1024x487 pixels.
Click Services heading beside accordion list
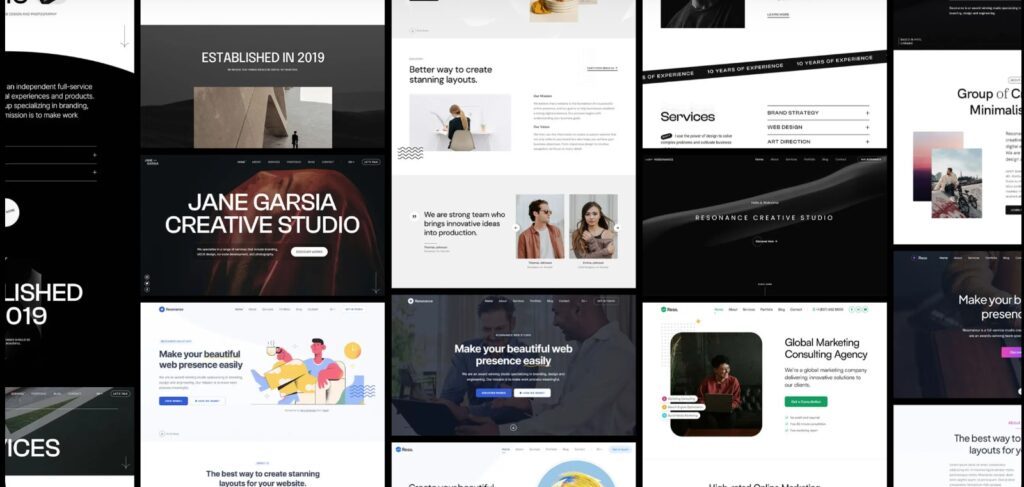point(688,117)
